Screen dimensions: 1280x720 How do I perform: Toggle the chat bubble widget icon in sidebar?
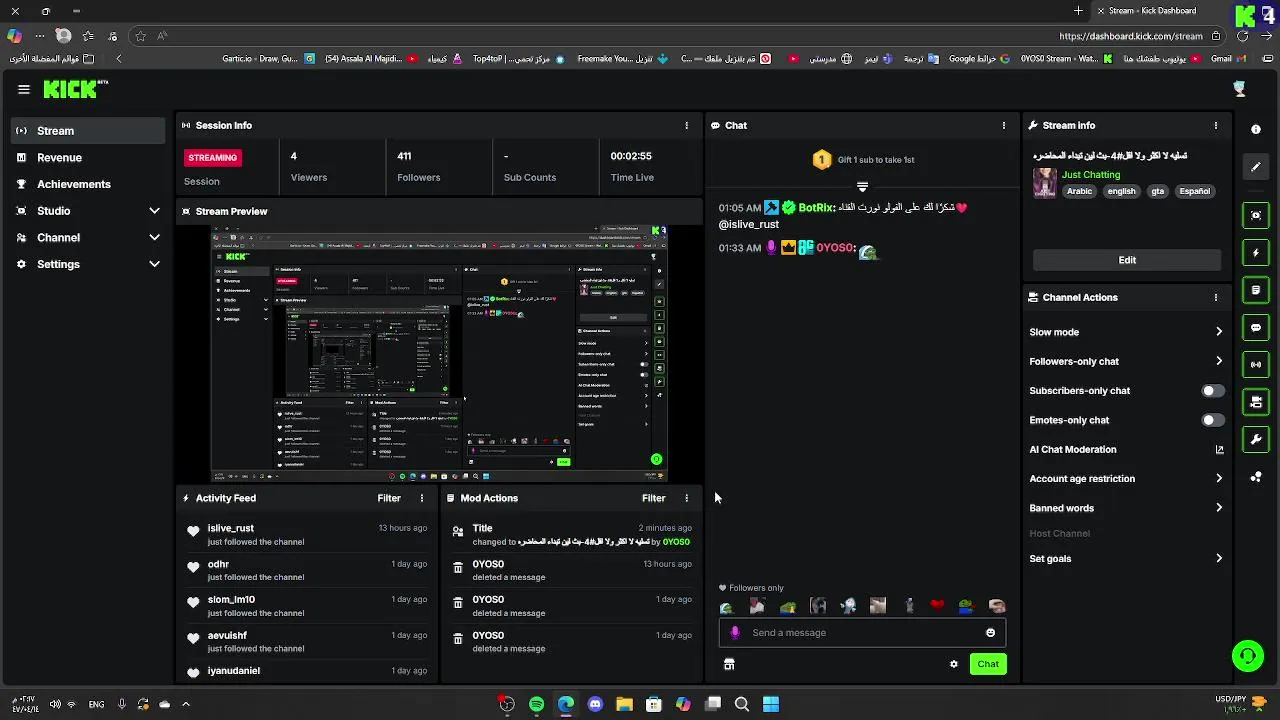click(1256, 328)
